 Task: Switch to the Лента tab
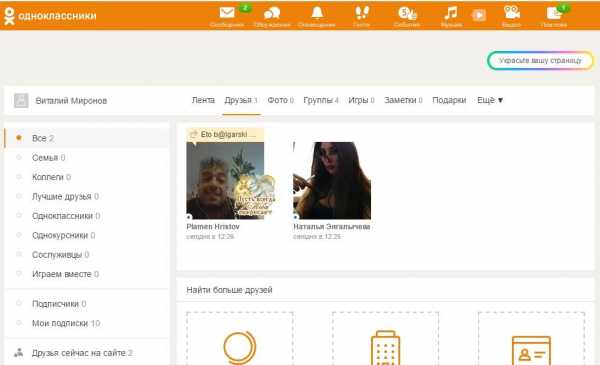(x=203, y=100)
